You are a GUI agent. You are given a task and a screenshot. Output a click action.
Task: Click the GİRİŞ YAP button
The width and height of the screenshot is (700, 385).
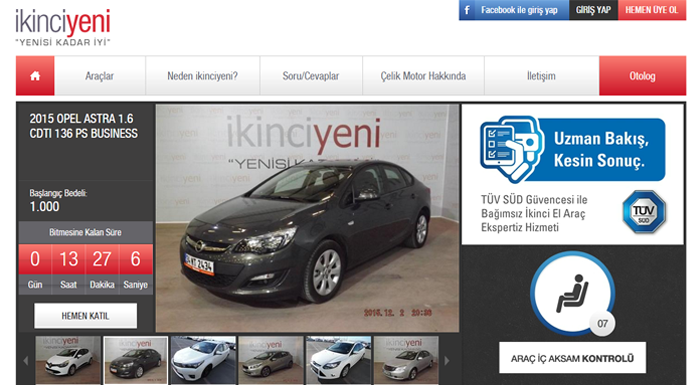pos(593,10)
